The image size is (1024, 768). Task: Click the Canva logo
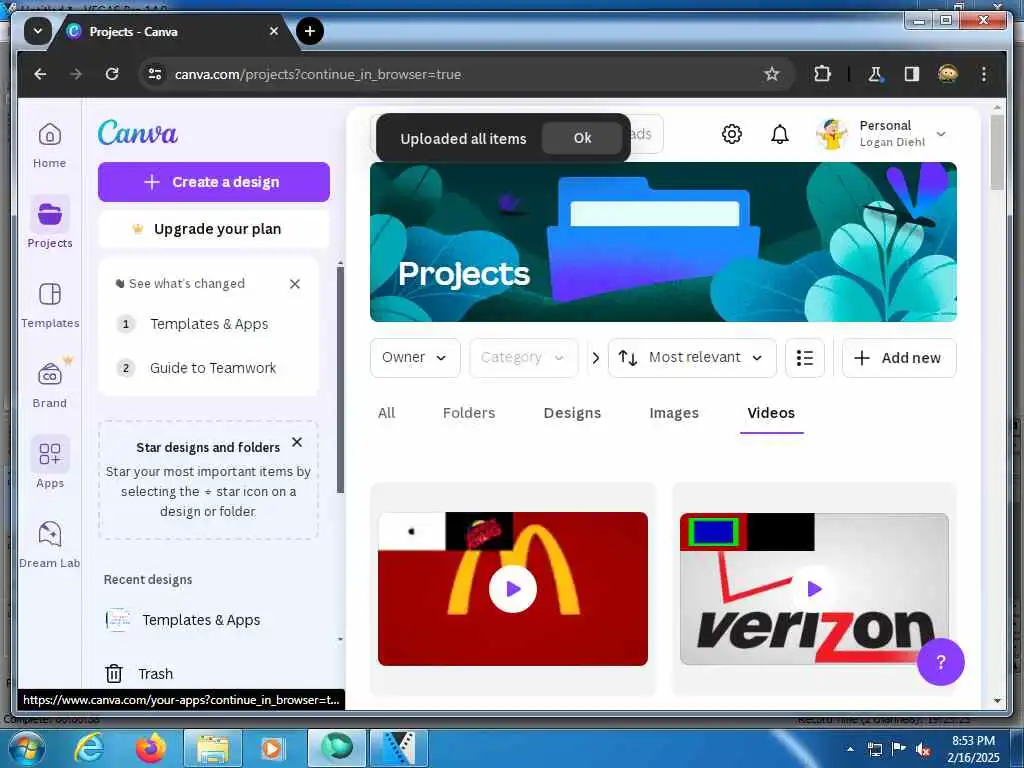tap(138, 133)
